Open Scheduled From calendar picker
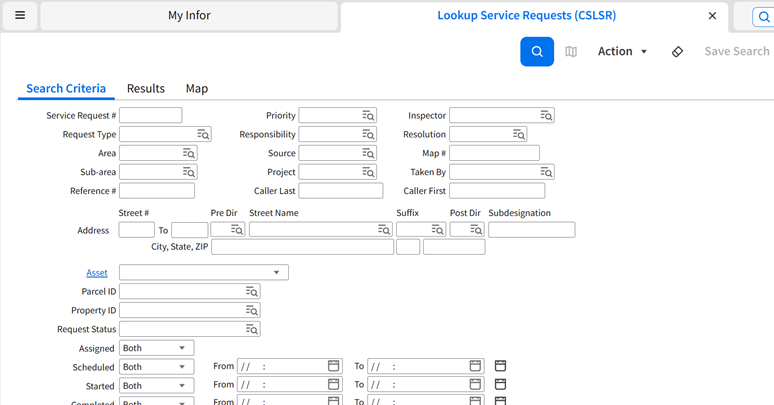The width and height of the screenshot is (774, 405). coord(334,366)
